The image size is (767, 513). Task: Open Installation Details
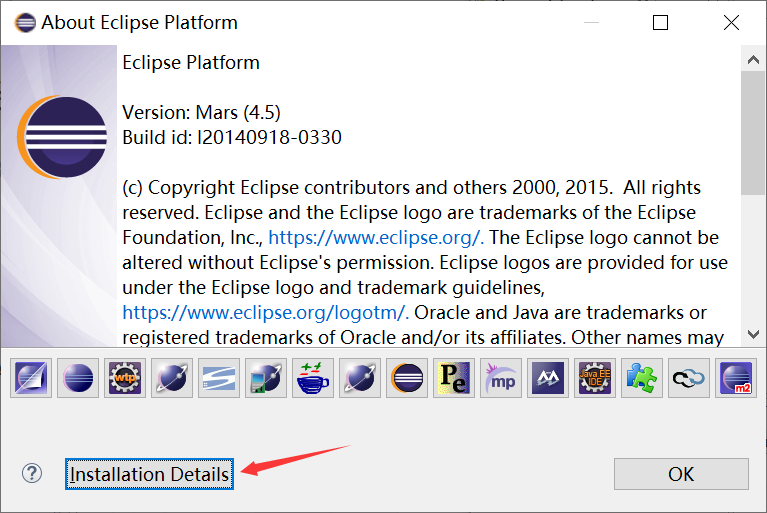[x=149, y=474]
